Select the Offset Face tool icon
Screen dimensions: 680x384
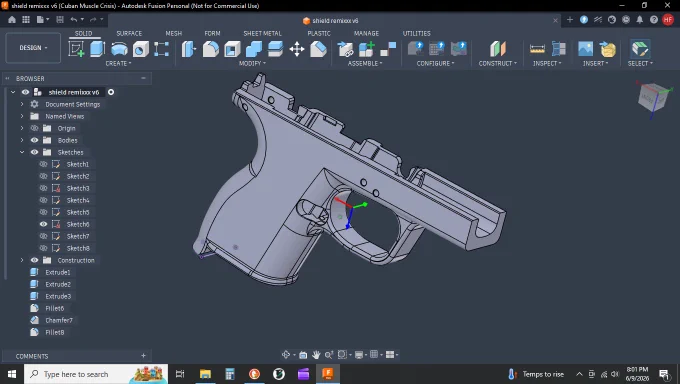pos(275,49)
